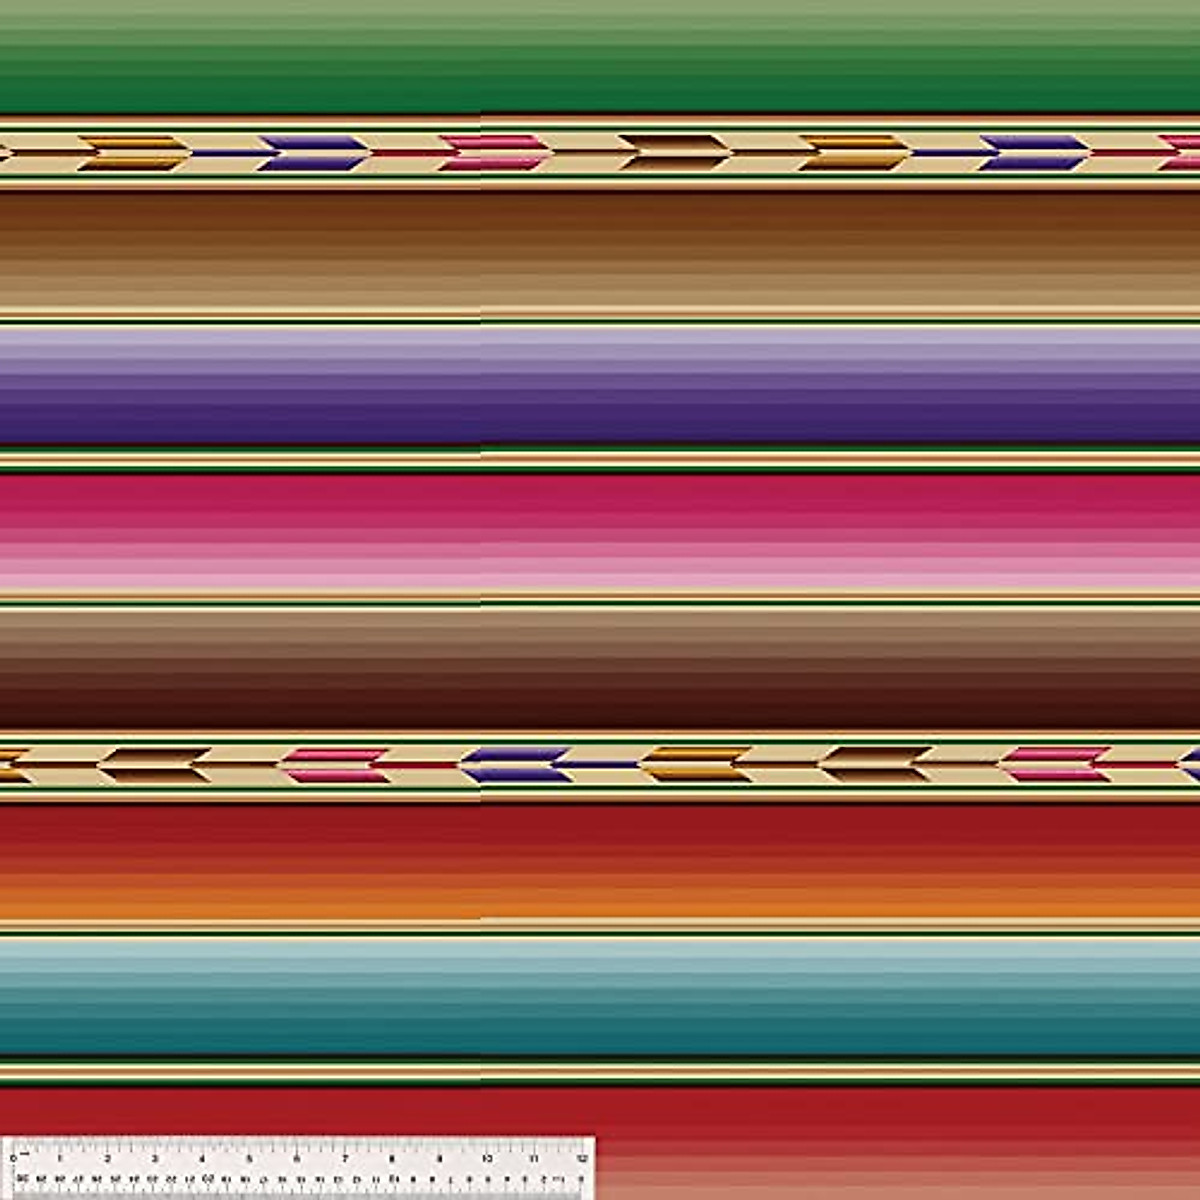Viewport: 1200px width, 1200px height.
Task: Click the purple gradient stripe
Action: pyautogui.click(x=600, y=385)
